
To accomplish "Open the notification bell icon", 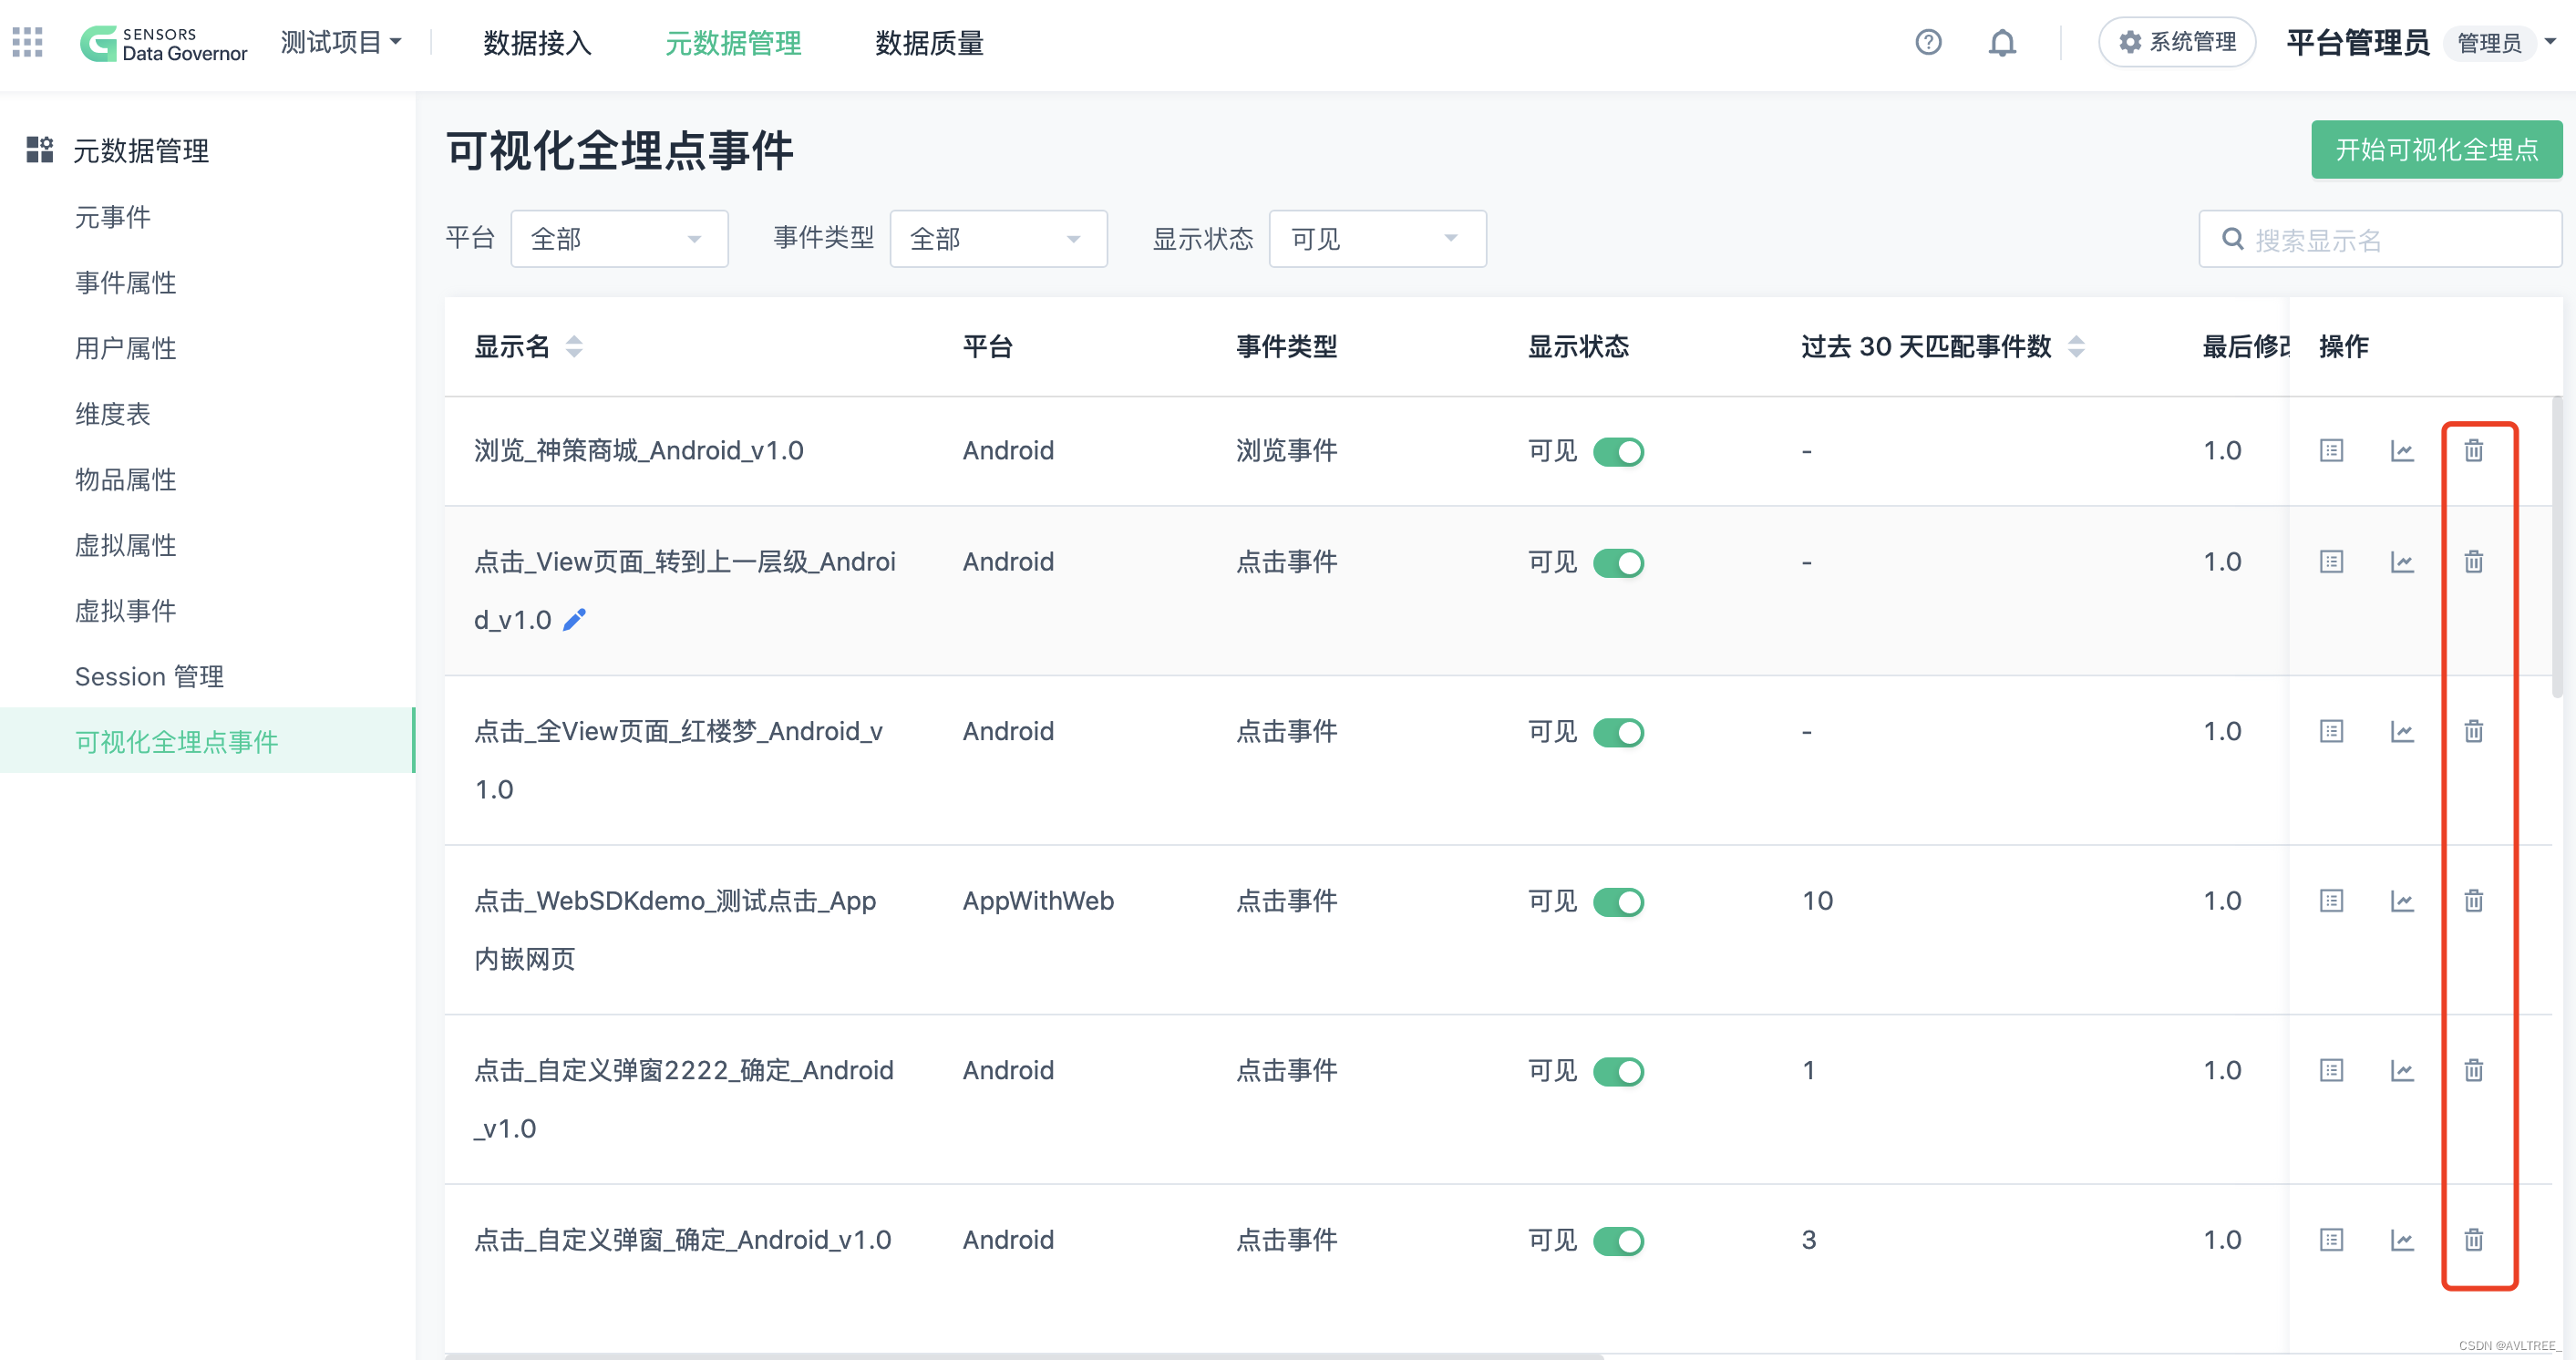I will coord(2001,43).
